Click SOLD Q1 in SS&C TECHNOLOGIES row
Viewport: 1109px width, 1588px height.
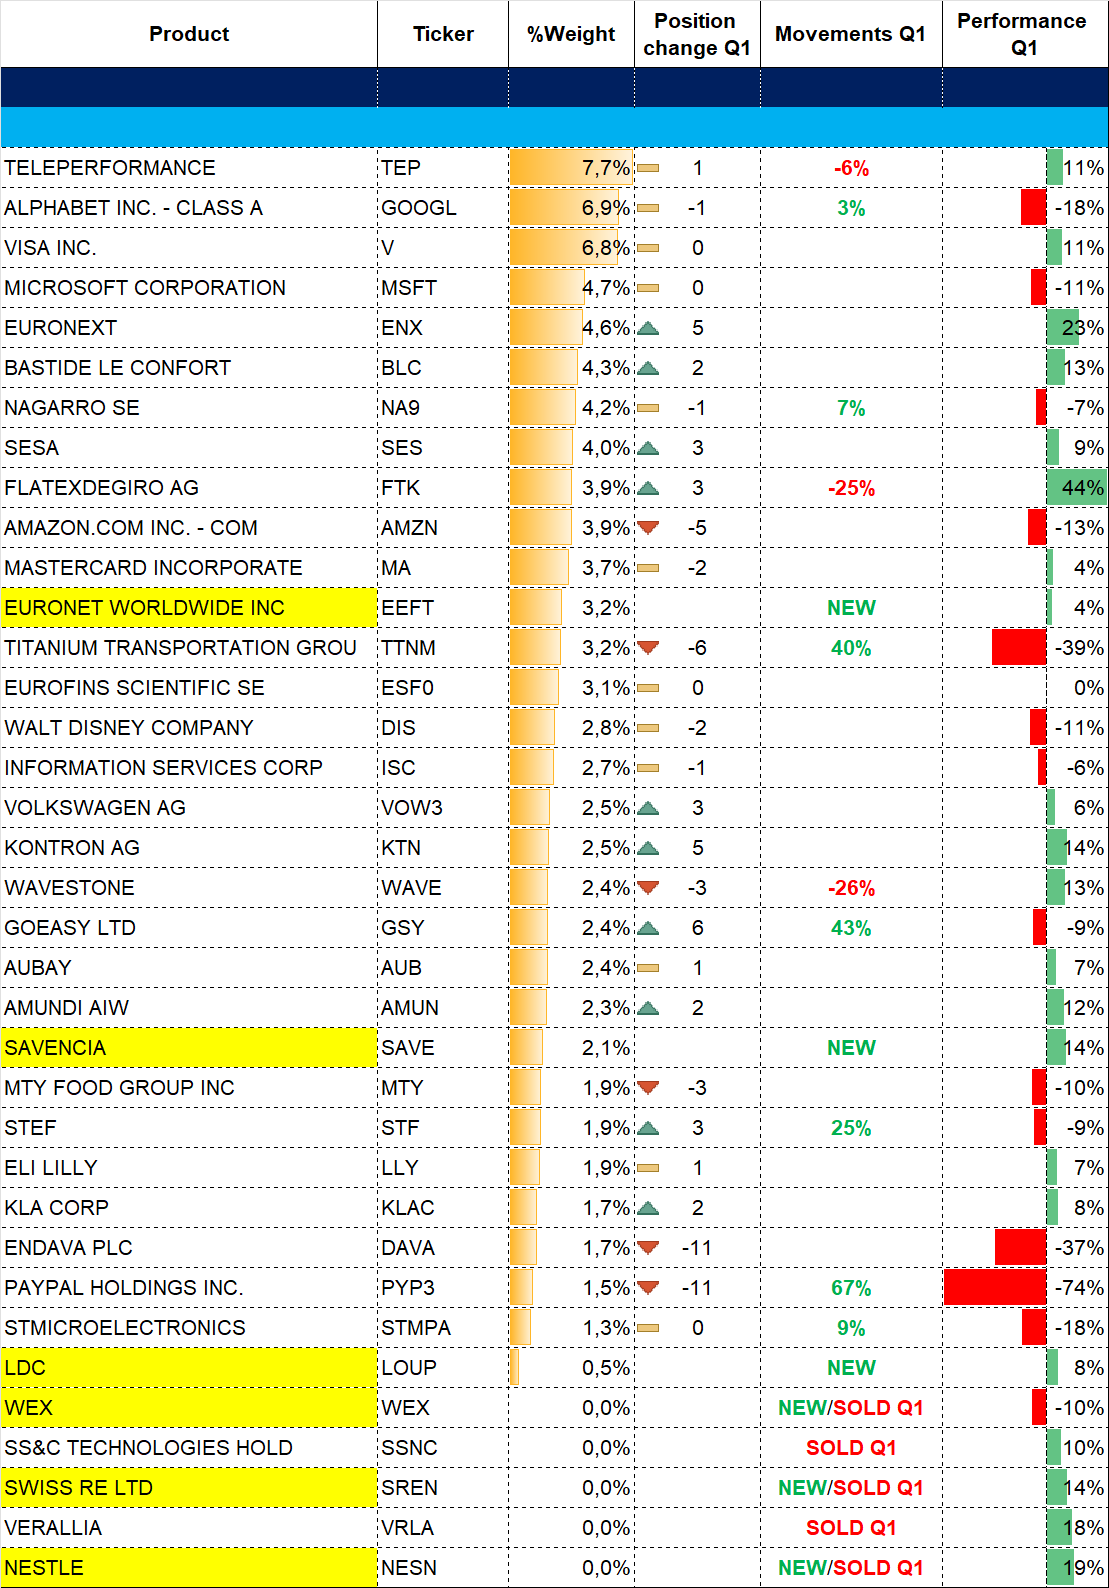[x=851, y=1448]
